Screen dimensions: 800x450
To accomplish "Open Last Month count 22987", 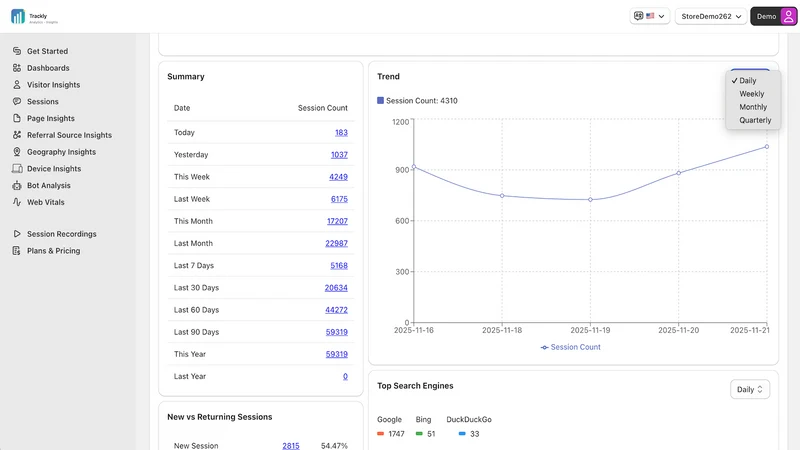I will (337, 243).
